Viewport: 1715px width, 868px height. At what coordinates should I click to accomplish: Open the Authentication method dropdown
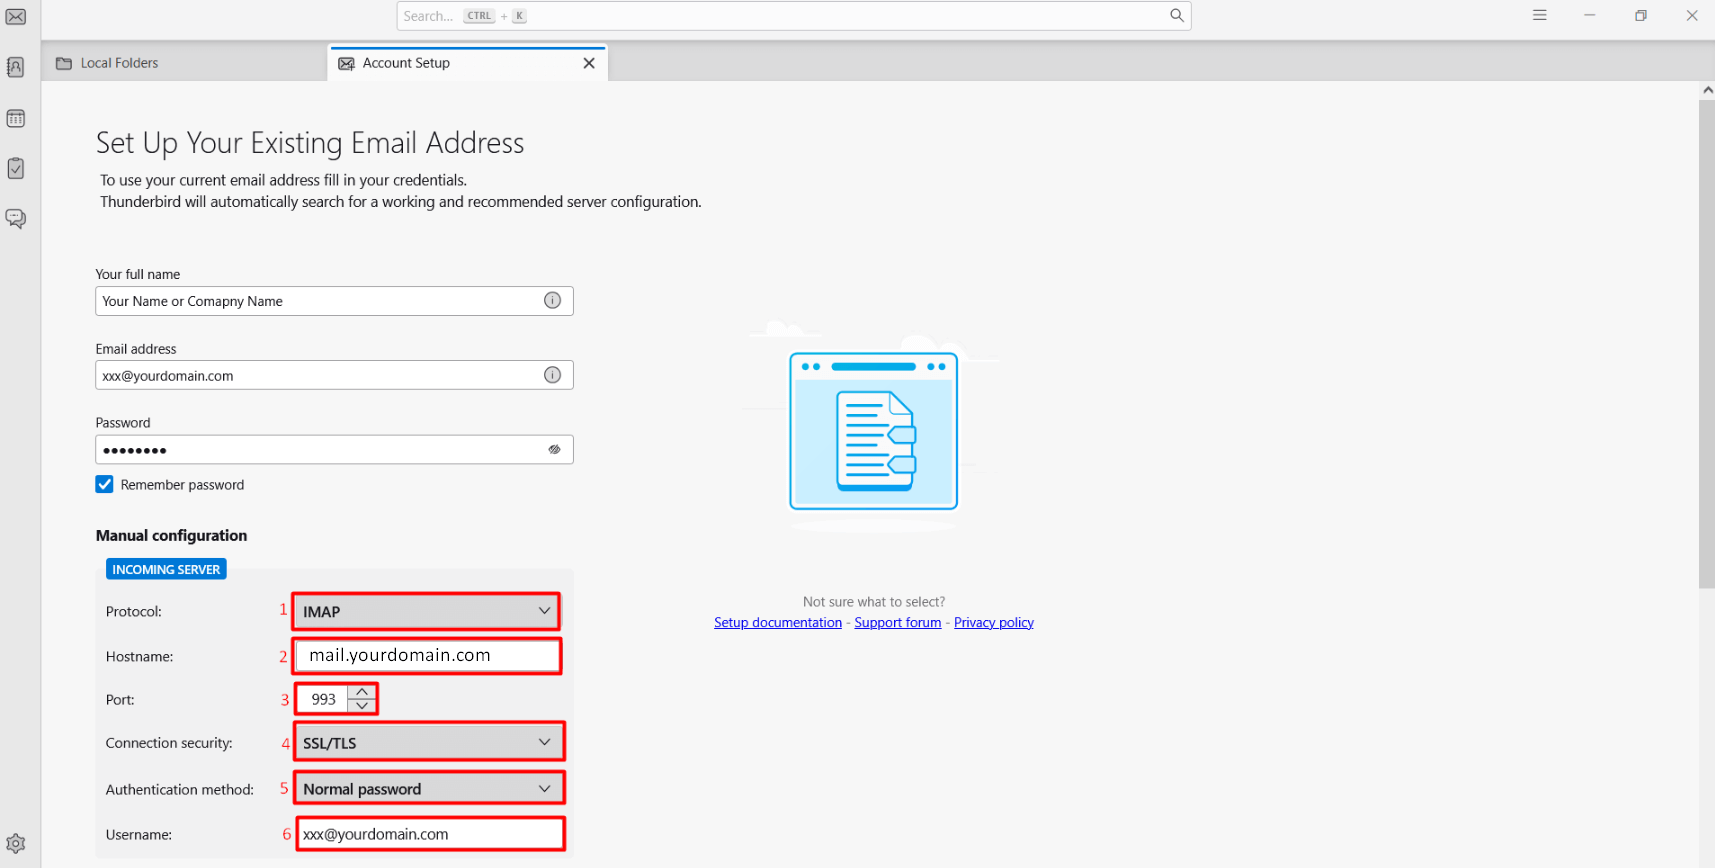[428, 788]
